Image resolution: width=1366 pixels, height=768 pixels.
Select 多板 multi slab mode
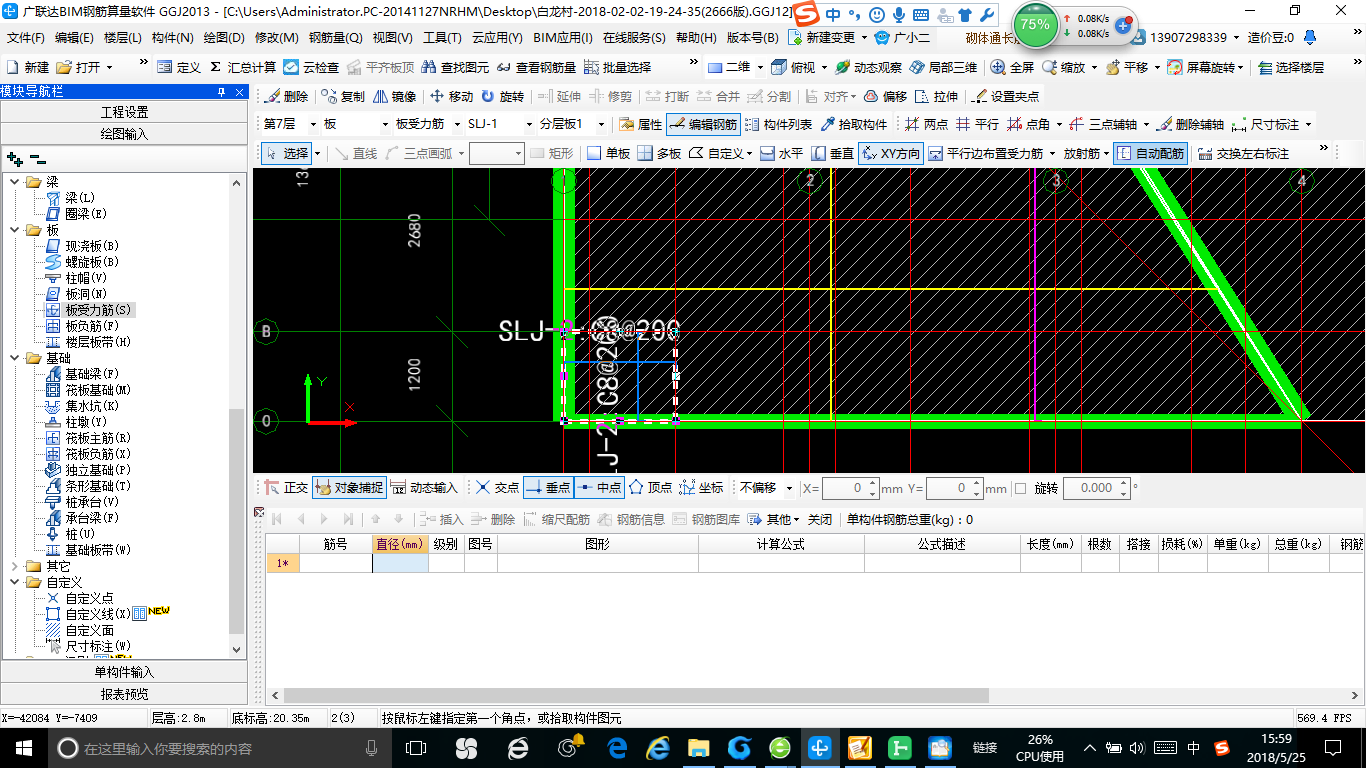(659, 153)
